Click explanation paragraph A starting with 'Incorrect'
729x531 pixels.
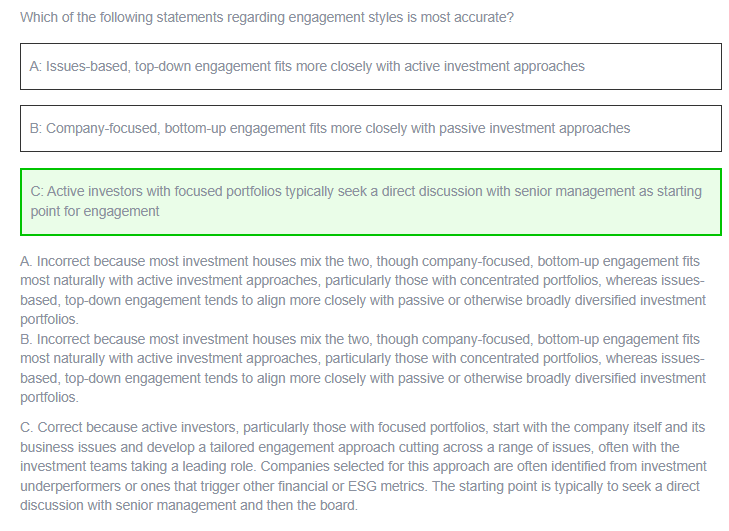(x=363, y=290)
